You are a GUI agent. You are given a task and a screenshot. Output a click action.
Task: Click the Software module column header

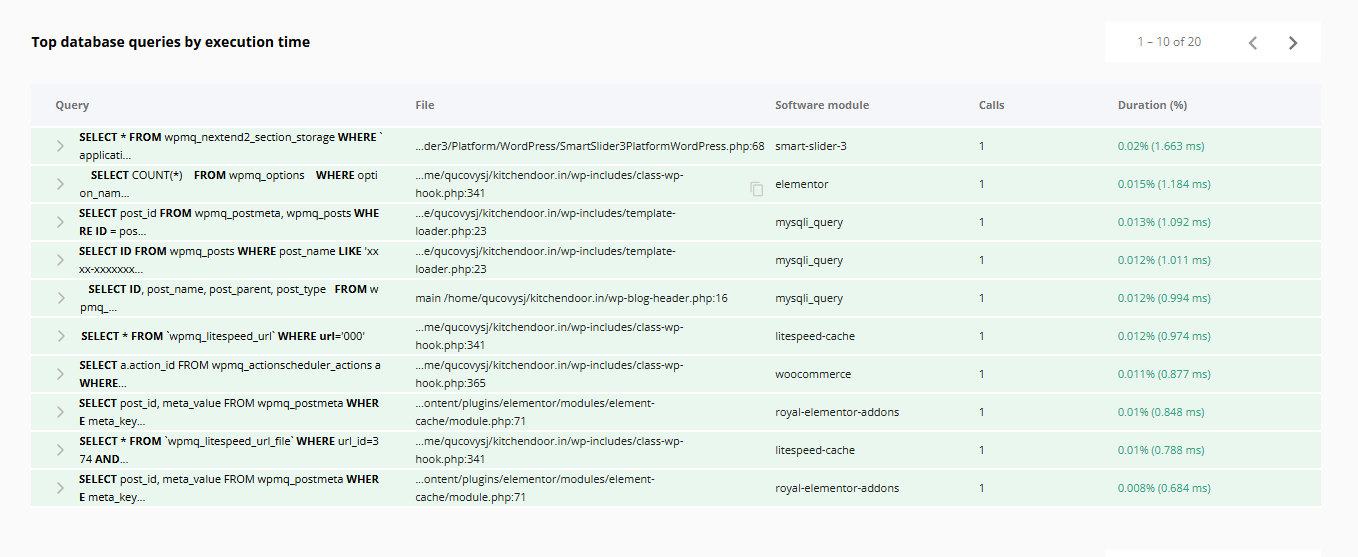[x=821, y=105]
